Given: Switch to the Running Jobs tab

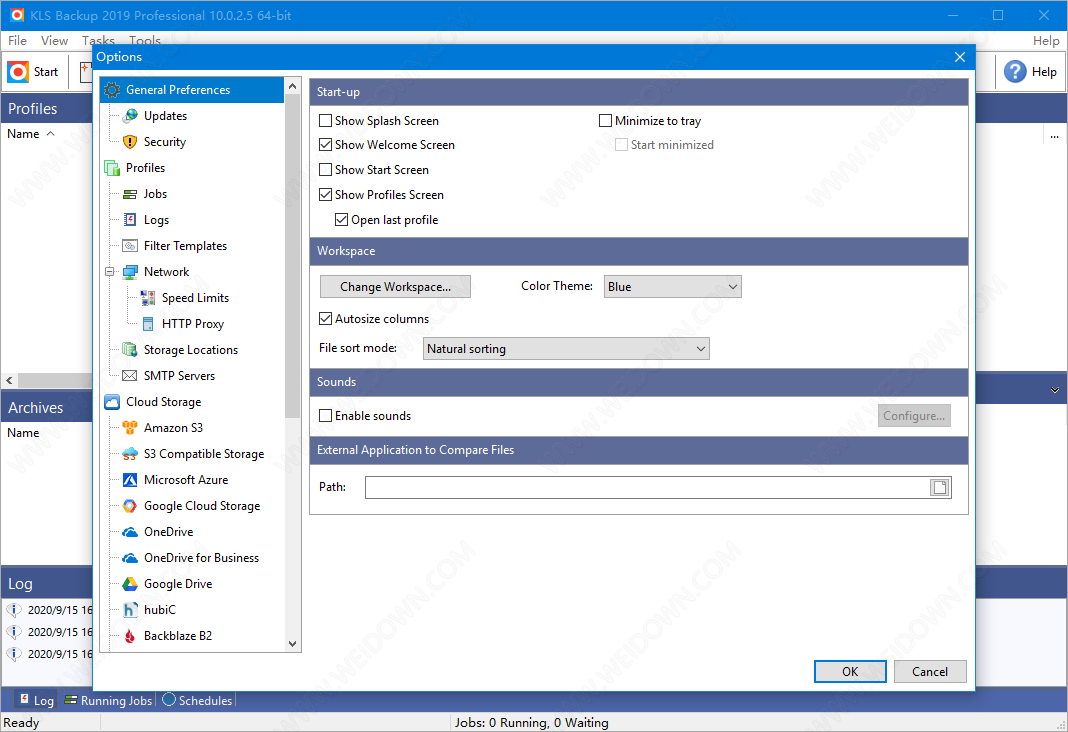Looking at the screenshot, I should [108, 700].
